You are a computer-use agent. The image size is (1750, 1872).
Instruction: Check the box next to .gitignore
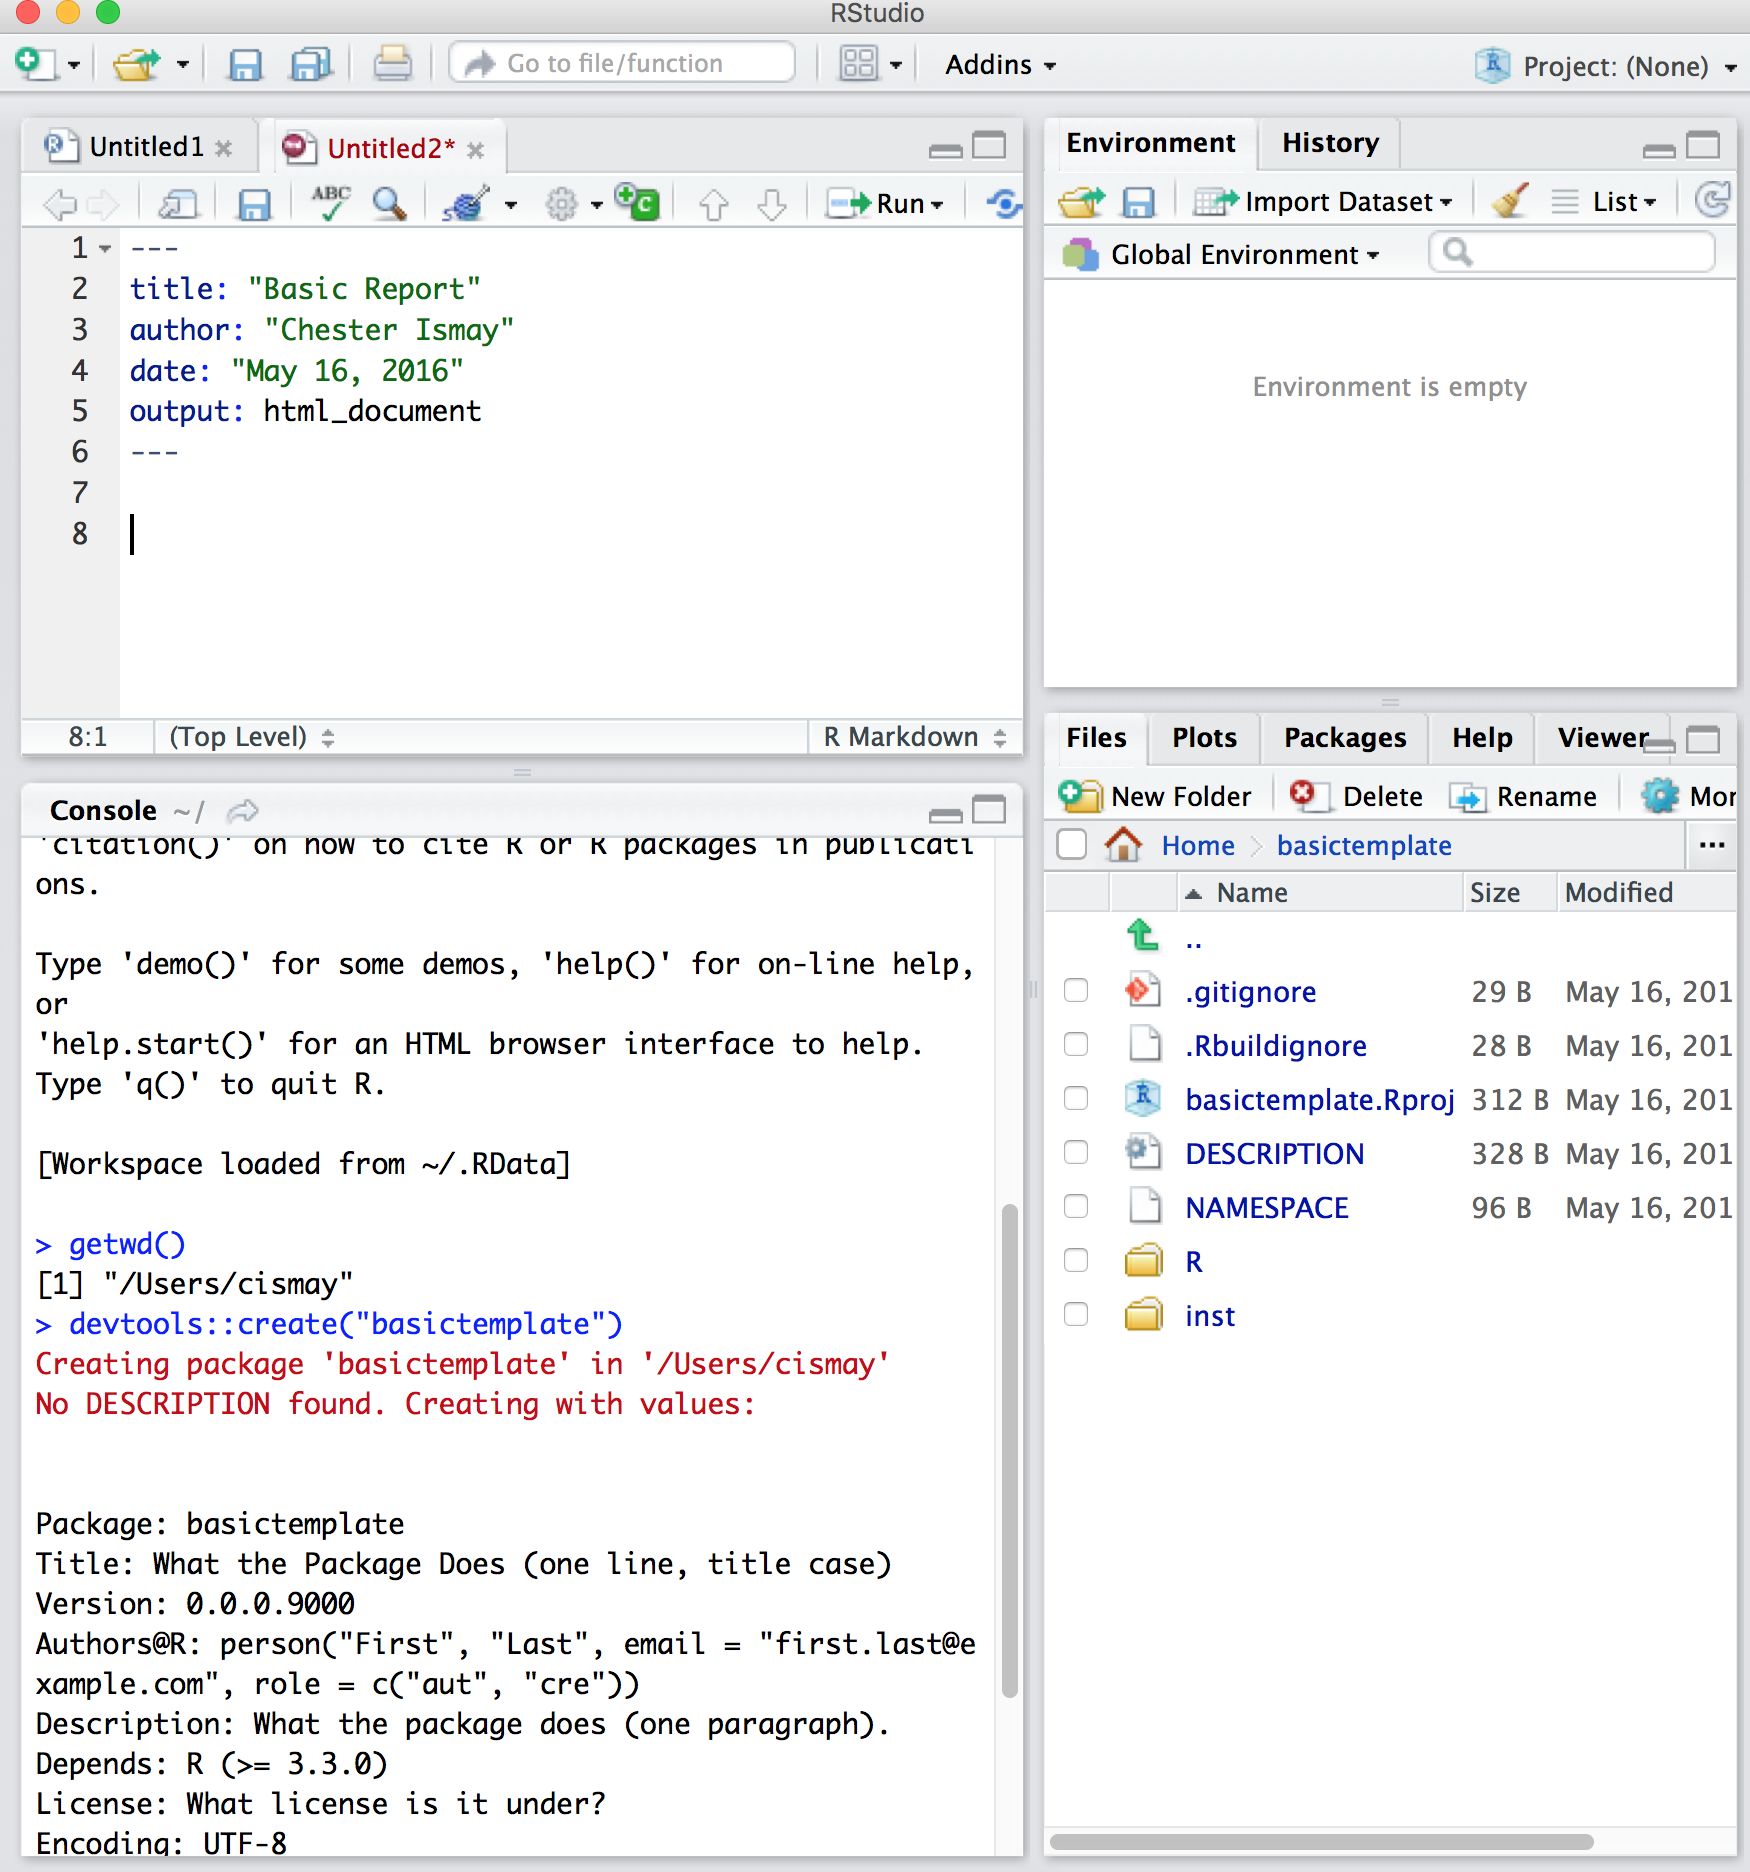click(x=1076, y=991)
